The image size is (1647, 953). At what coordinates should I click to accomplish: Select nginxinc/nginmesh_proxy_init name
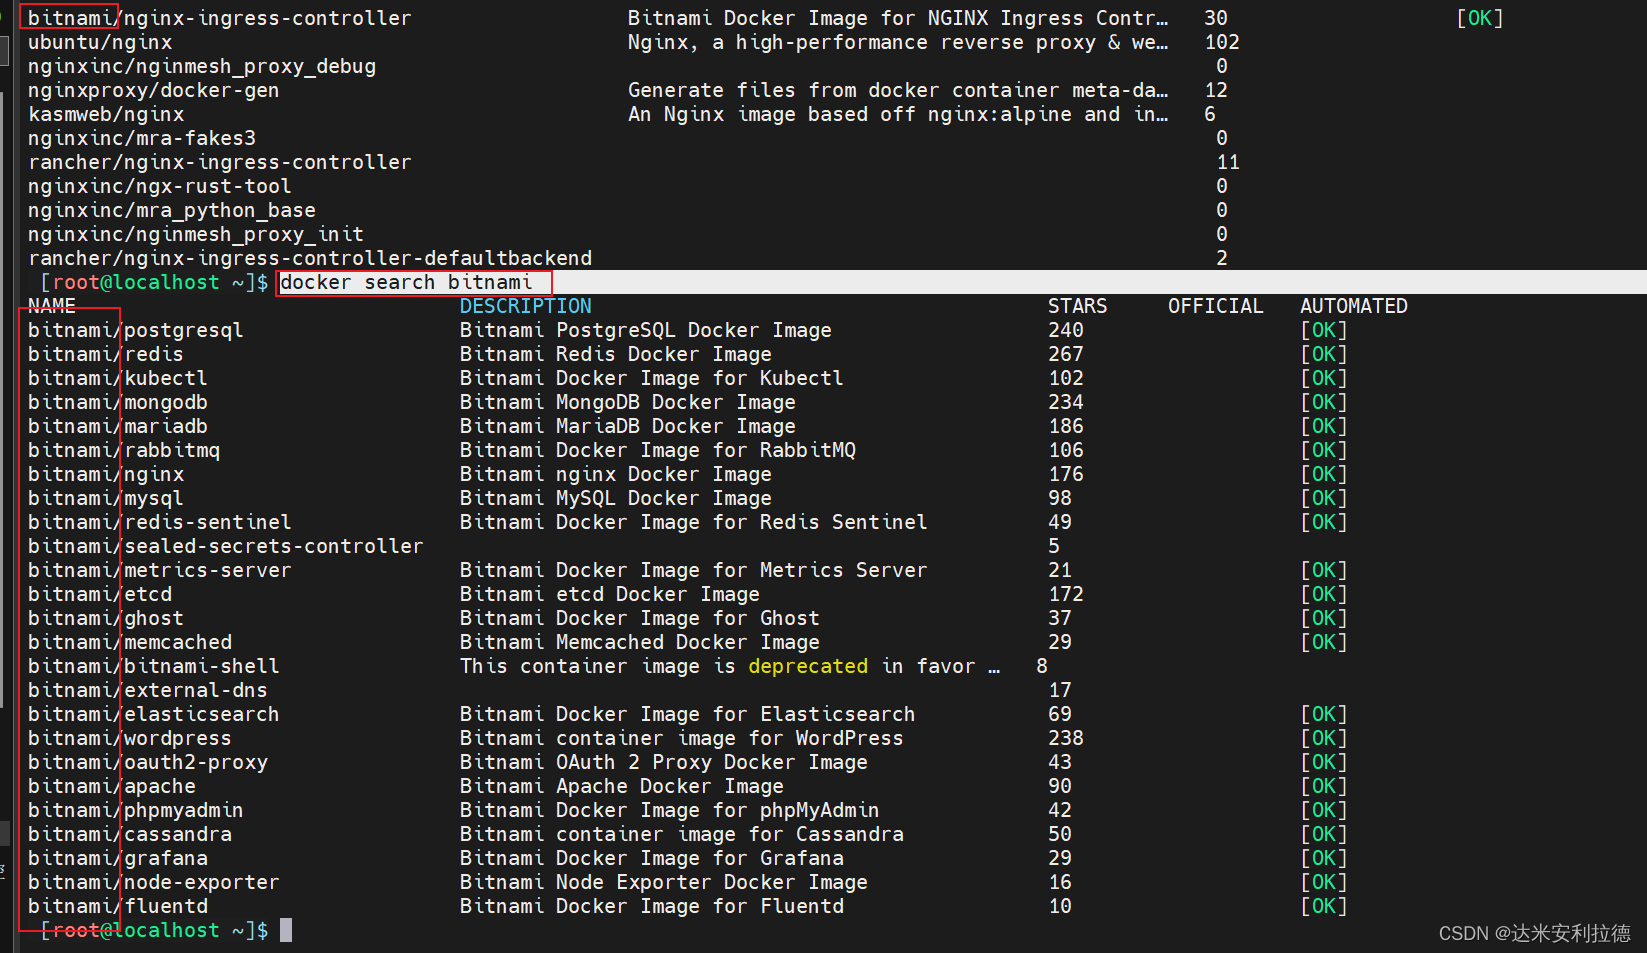(196, 234)
